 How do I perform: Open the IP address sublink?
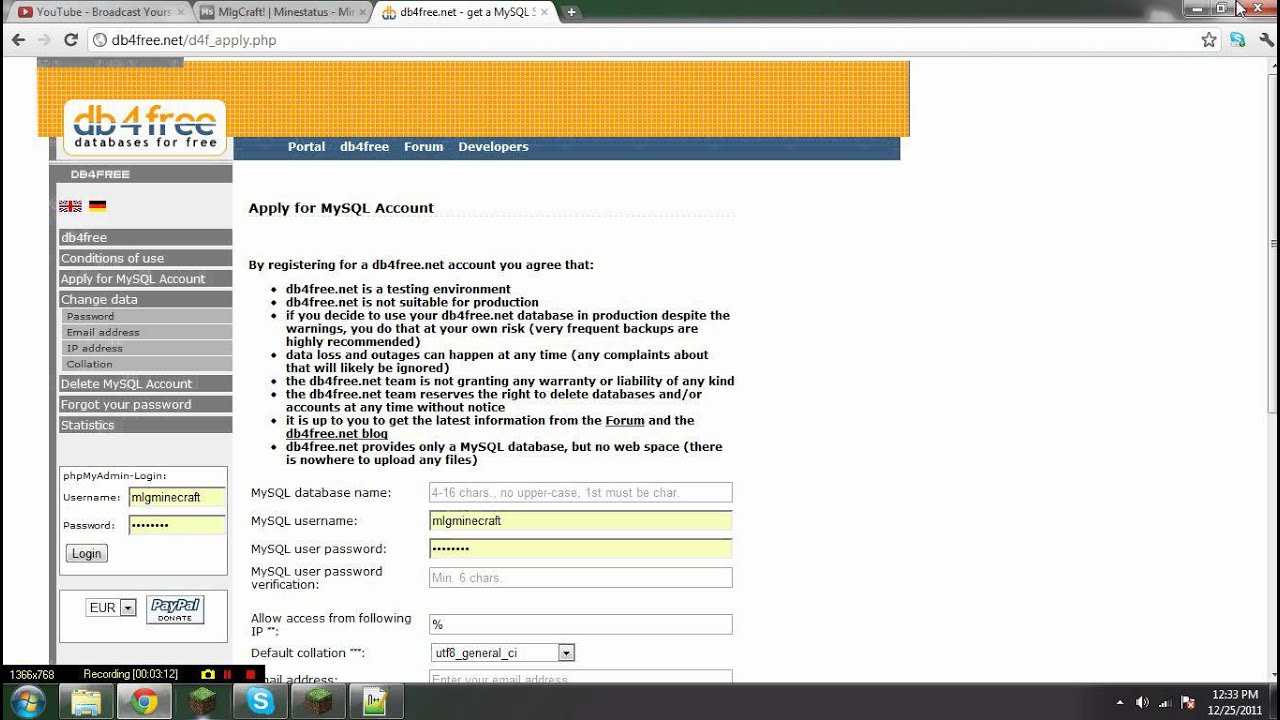(145, 348)
